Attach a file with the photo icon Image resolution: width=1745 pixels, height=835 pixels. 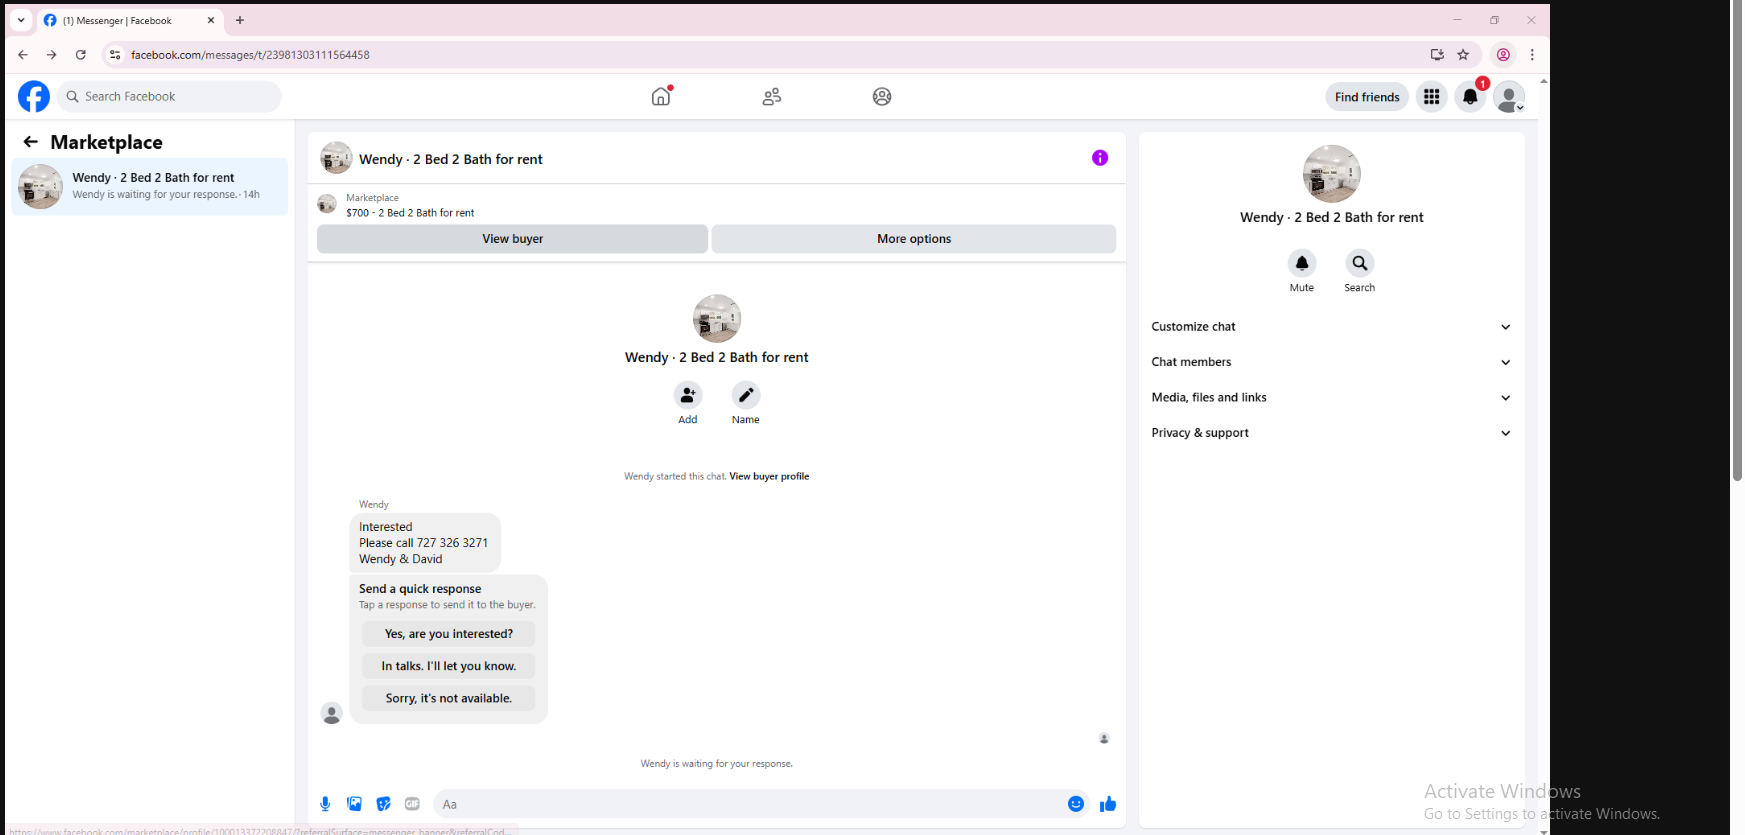tap(354, 804)
